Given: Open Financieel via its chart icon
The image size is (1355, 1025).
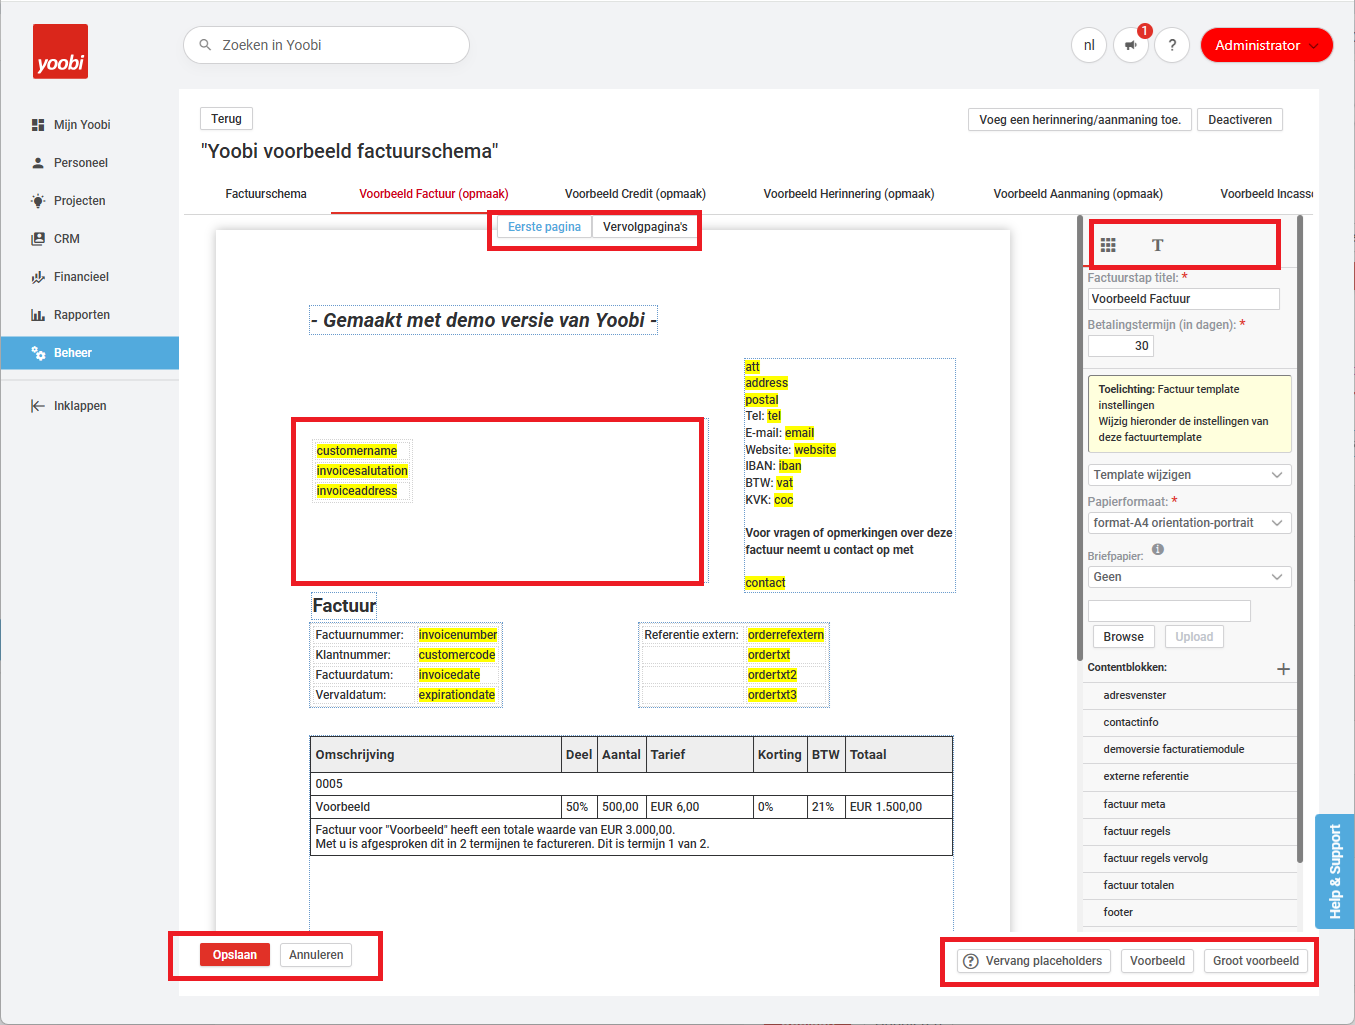Looking at the screenshot, I should tap(38, 277).
